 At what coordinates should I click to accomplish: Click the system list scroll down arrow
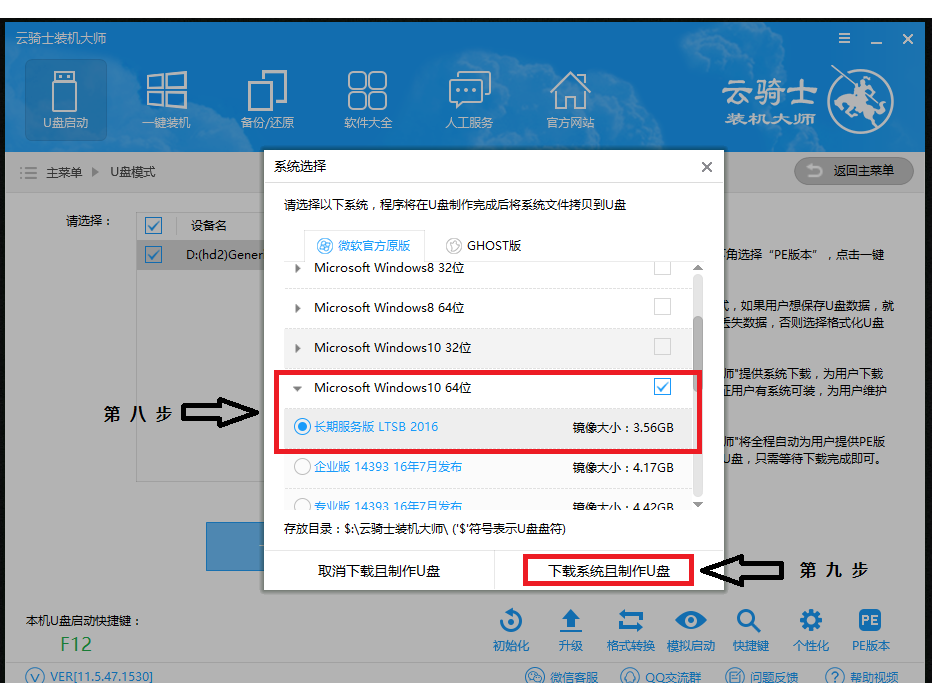(698, 504)
